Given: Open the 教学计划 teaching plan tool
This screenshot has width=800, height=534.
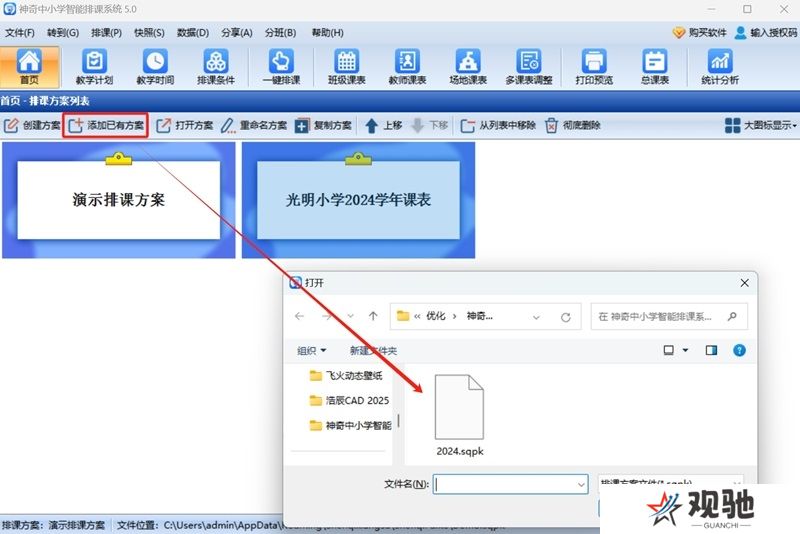Looking at the screenshot, I should [94, 67].
